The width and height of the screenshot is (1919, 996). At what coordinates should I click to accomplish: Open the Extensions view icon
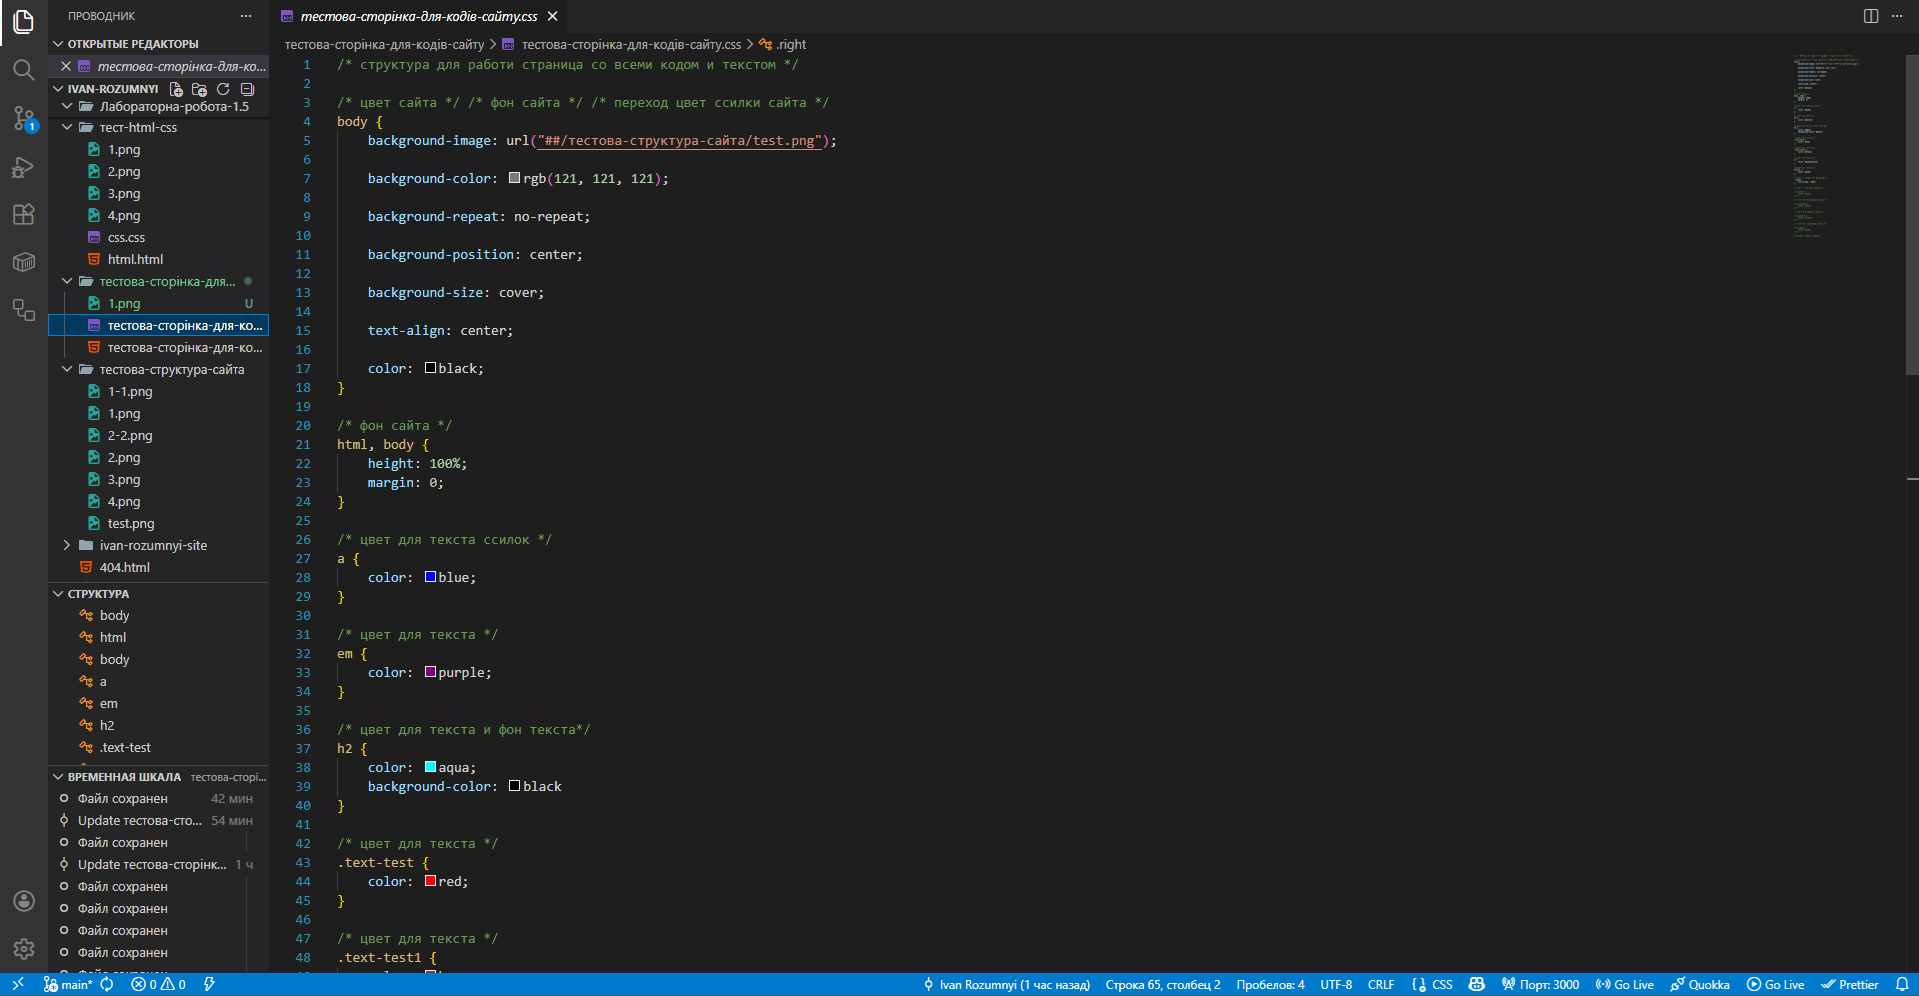click(23, 215)
